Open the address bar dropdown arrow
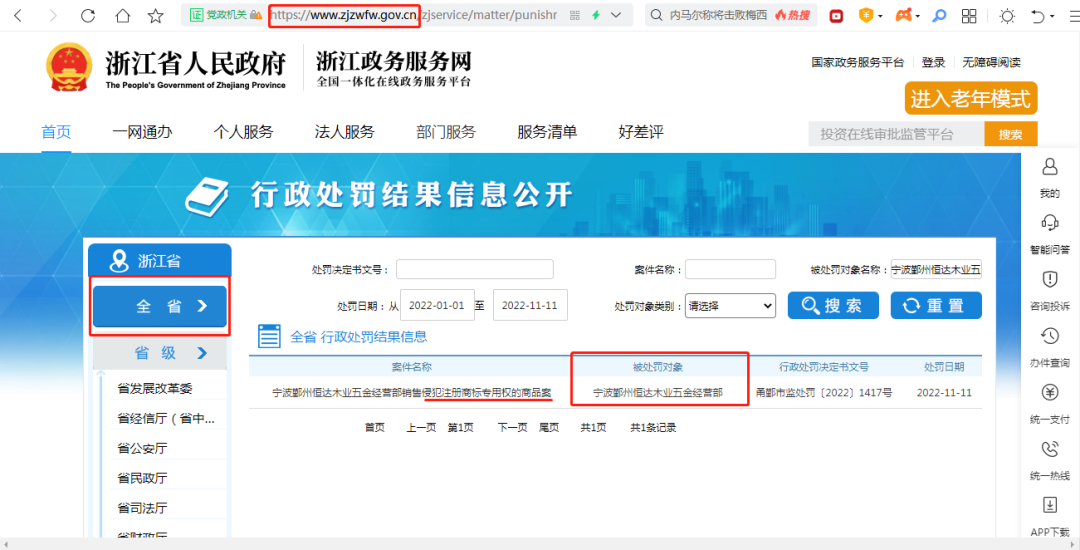 616,16
